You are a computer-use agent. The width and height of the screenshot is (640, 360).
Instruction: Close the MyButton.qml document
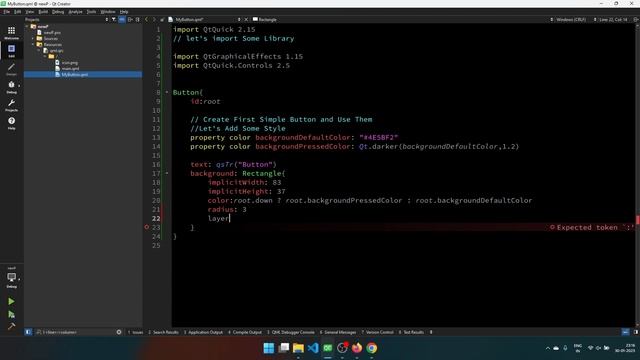(246, 19)
